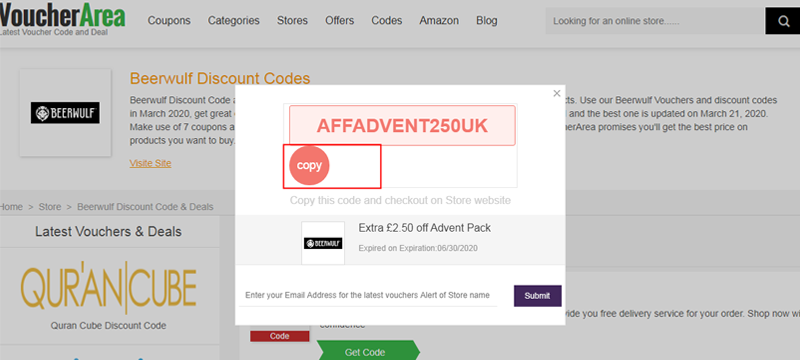Focus the online store search field
The width and height of the screenshot is (800, 360).
655,21
